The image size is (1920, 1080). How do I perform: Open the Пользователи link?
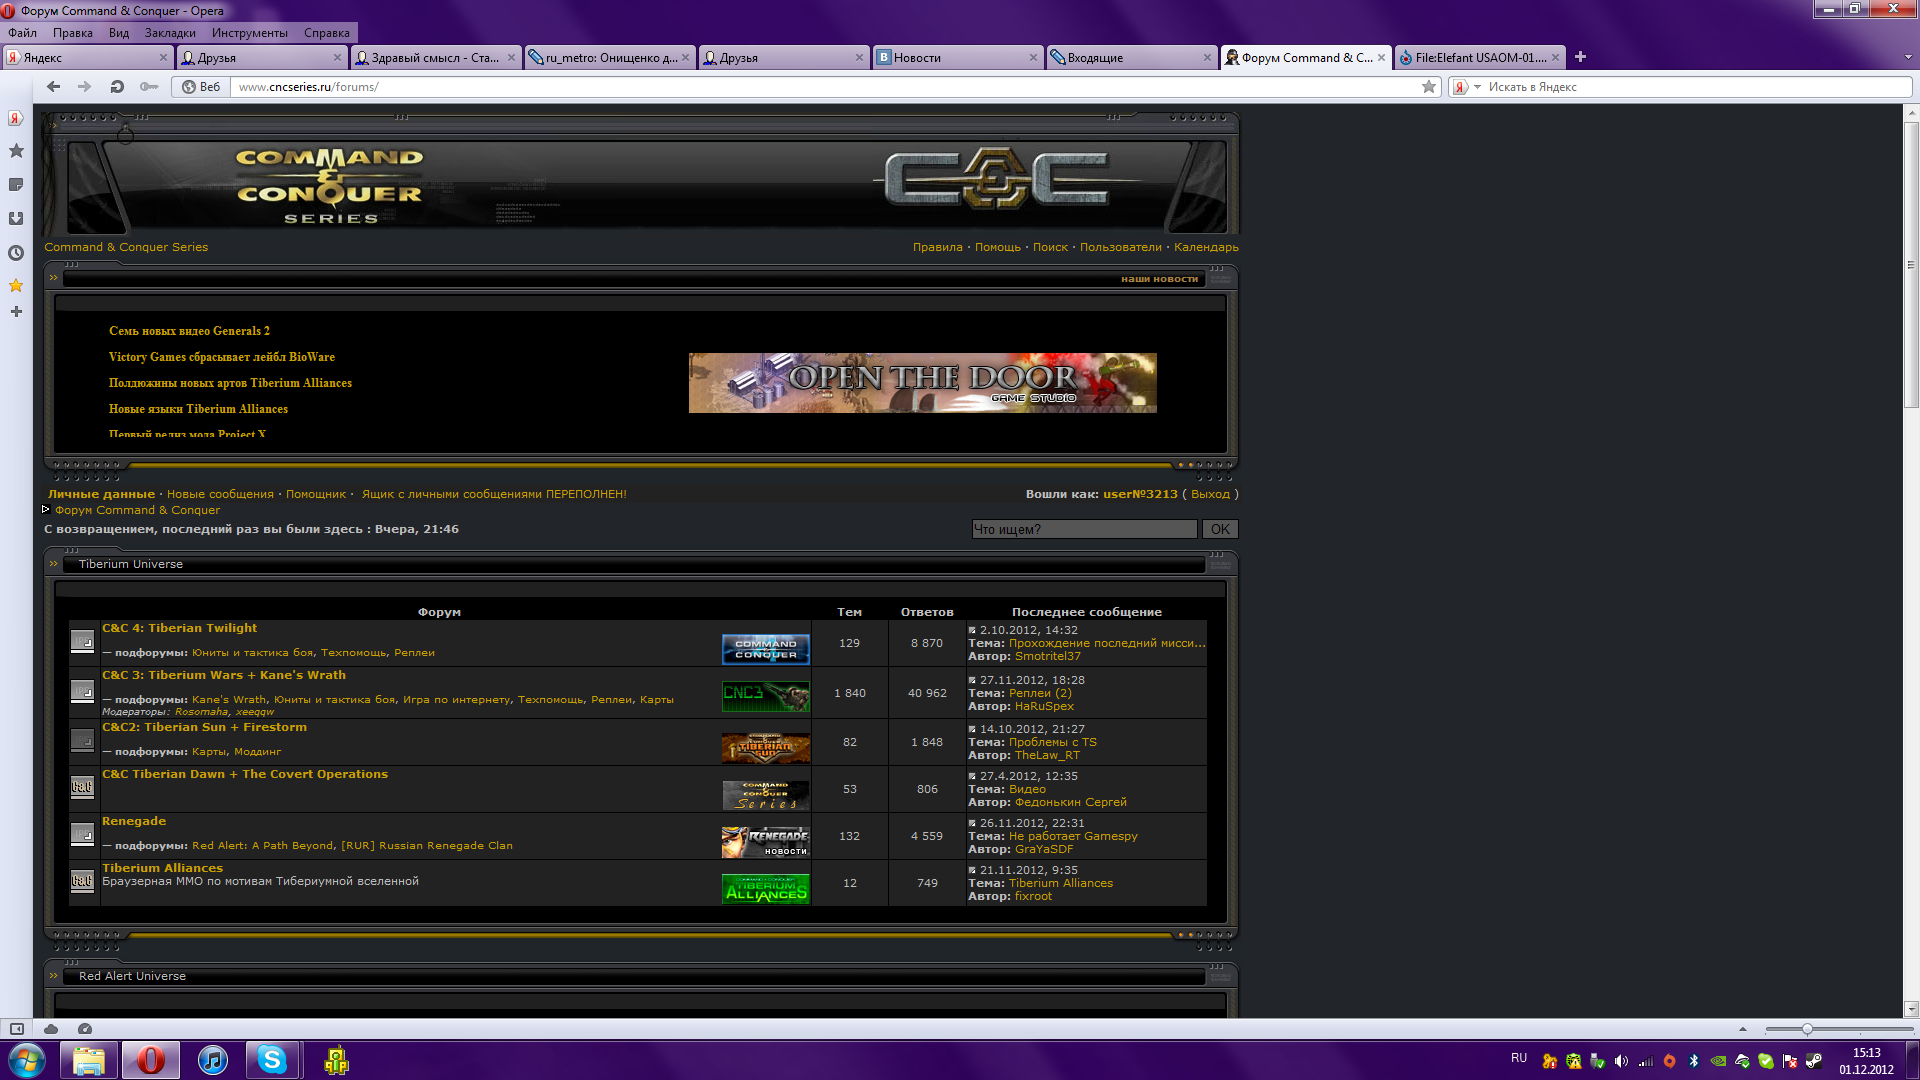pyautogui.click(x=1121, y=247)
